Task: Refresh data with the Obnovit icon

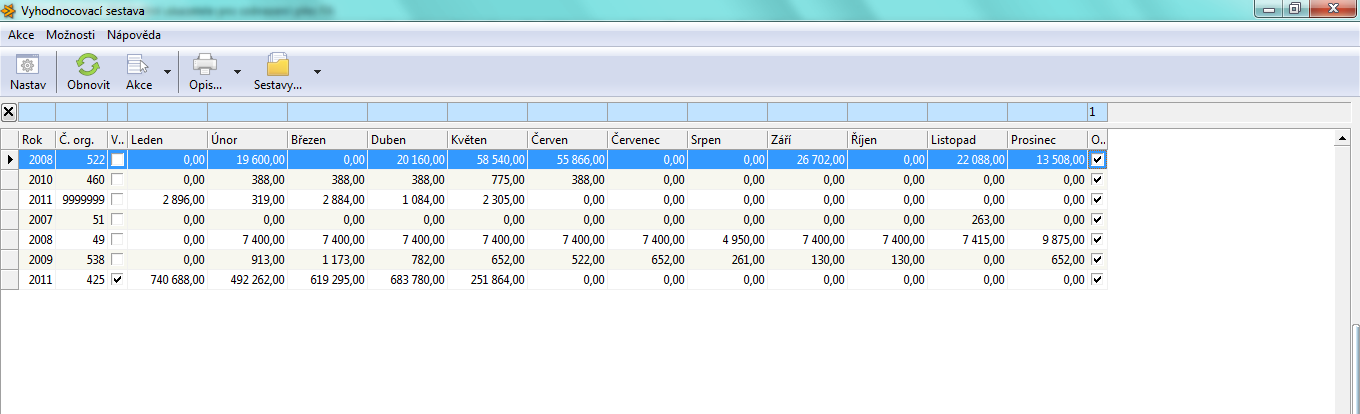Action: pyautogui.click(x=88, y=65)
